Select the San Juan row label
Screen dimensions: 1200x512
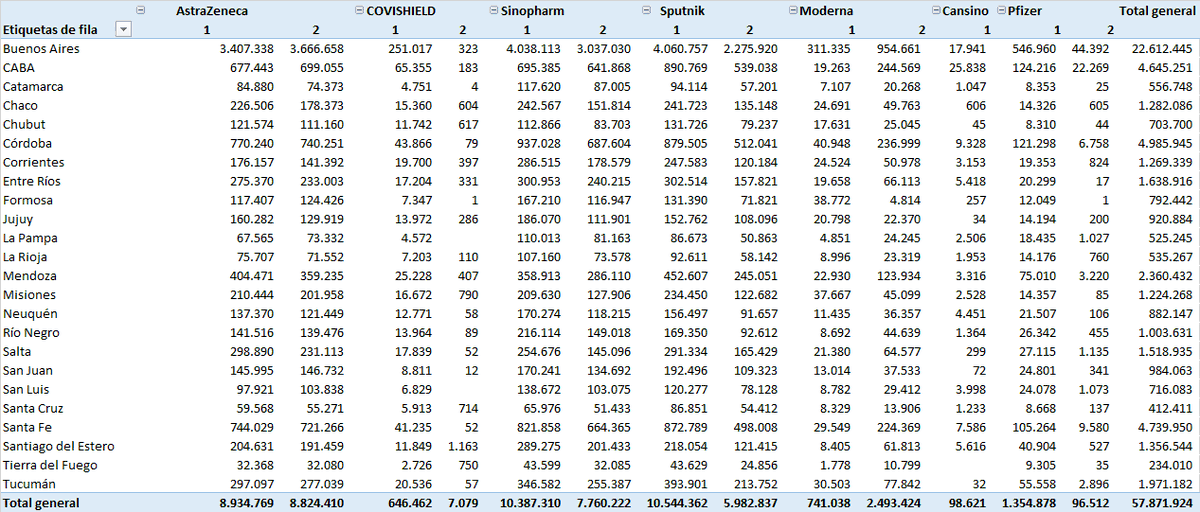(x=27, y=371)
